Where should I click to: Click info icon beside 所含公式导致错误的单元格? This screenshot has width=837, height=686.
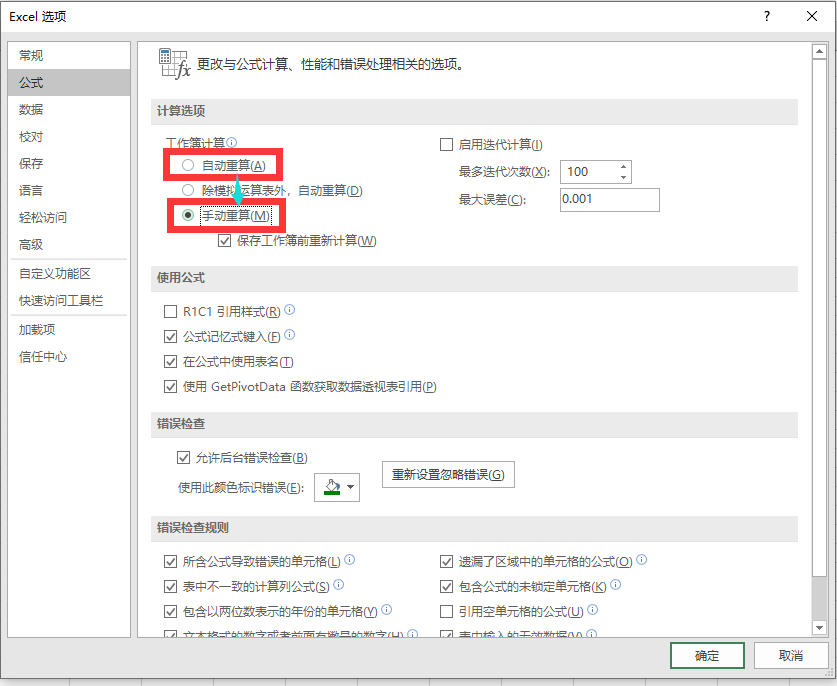pyautogui.click(x=350, y=559)
